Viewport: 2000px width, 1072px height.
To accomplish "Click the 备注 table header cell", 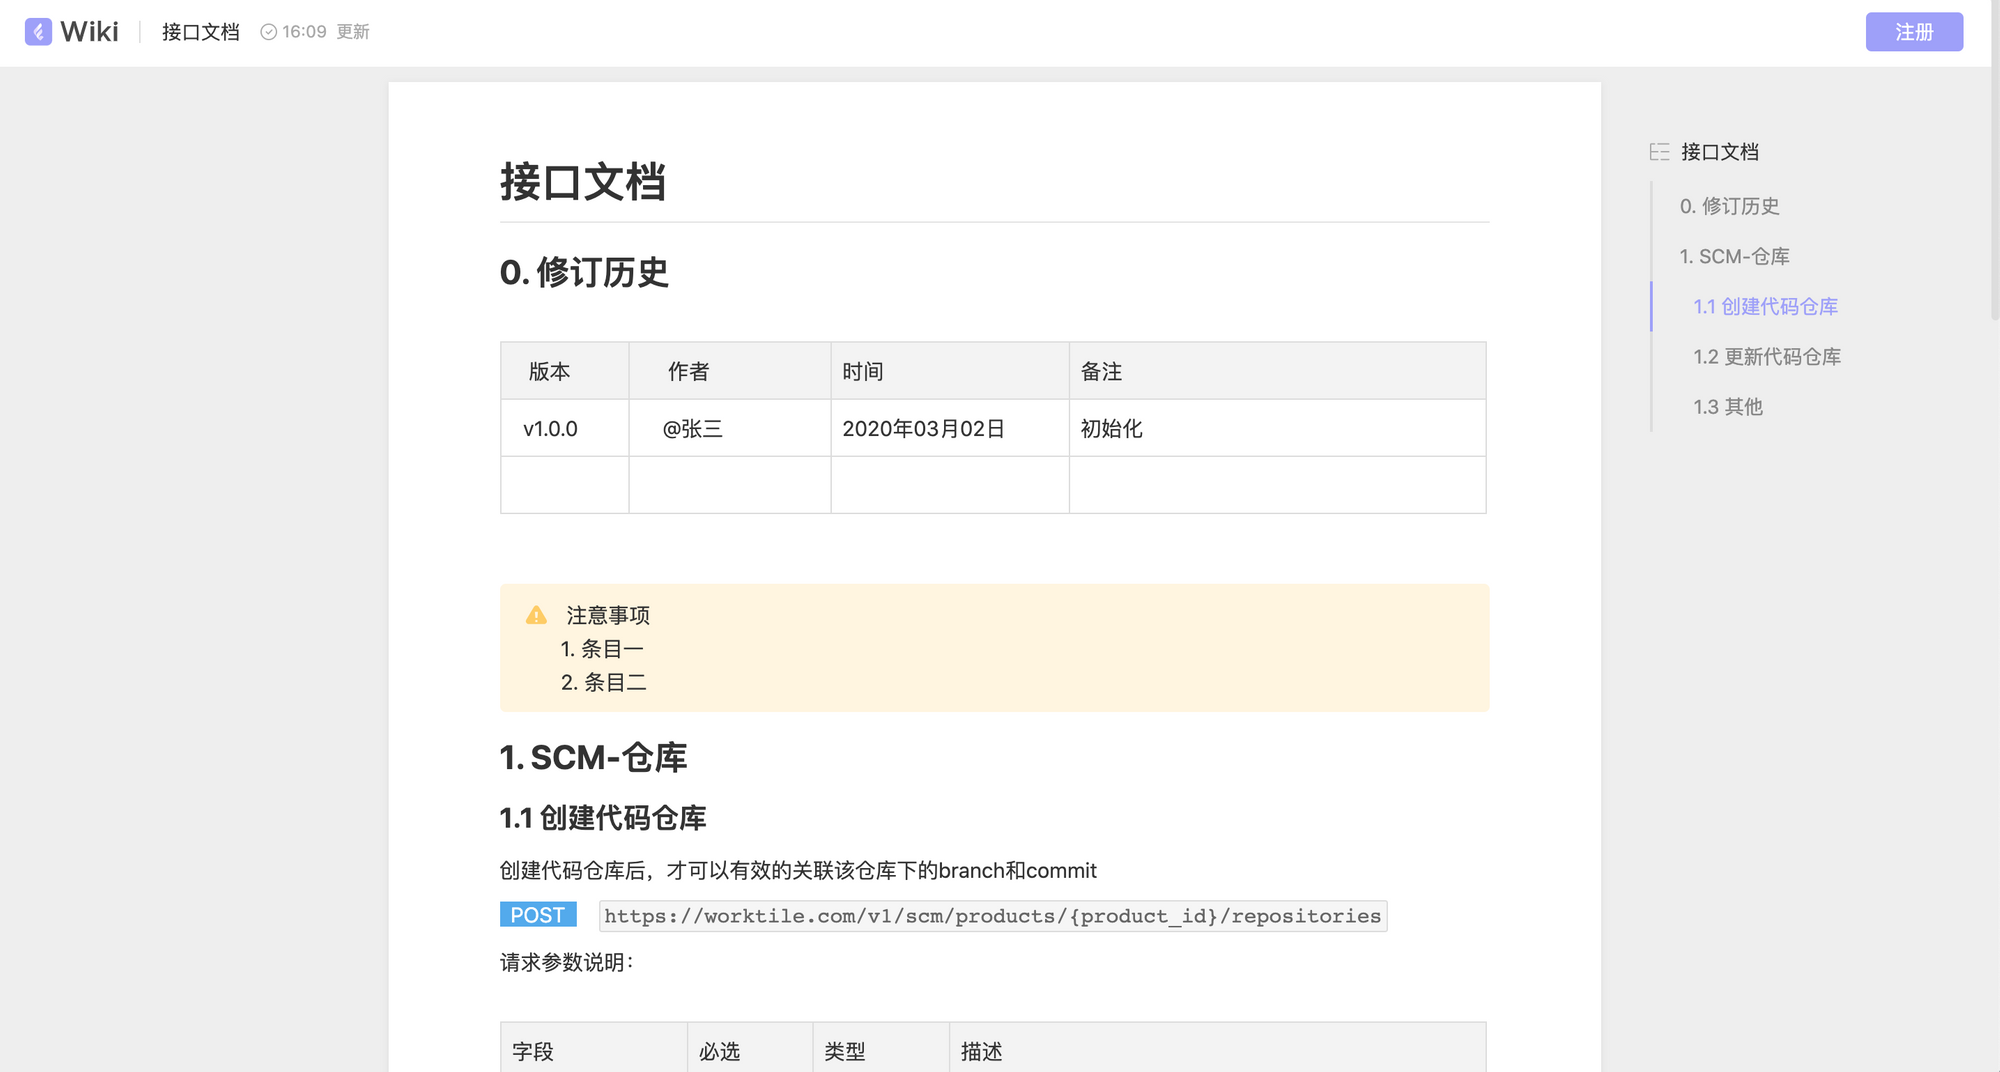I will click(x=1277, y=371).
